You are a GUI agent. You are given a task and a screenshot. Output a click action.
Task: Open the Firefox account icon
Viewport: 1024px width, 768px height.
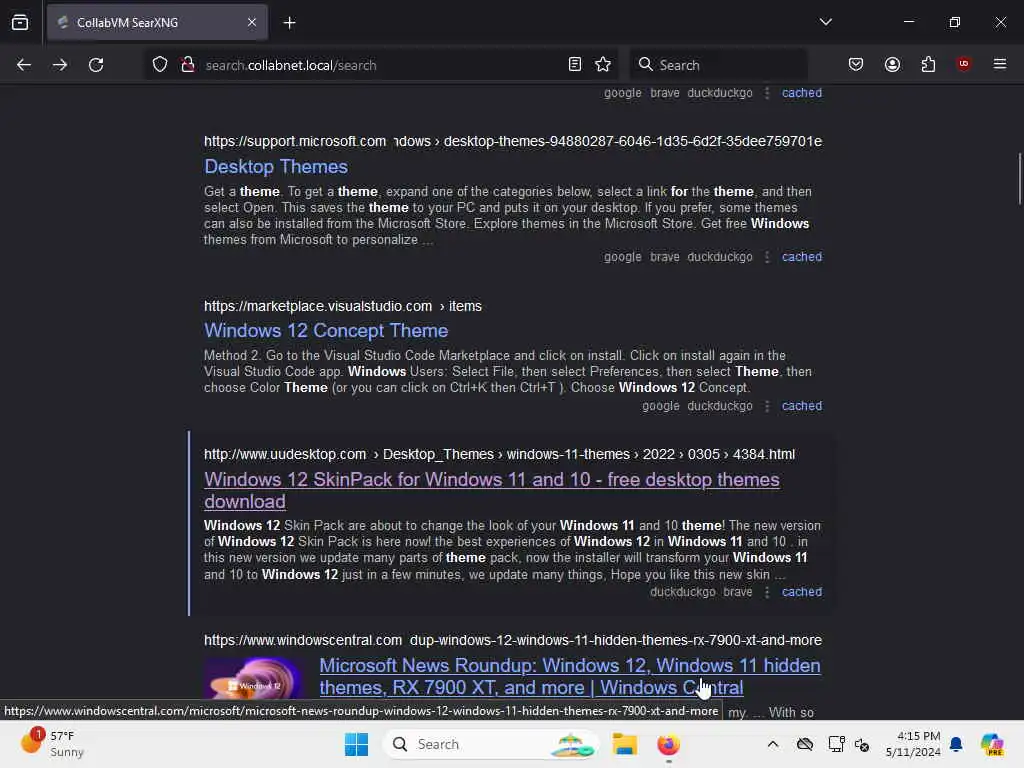pos(892,65)
